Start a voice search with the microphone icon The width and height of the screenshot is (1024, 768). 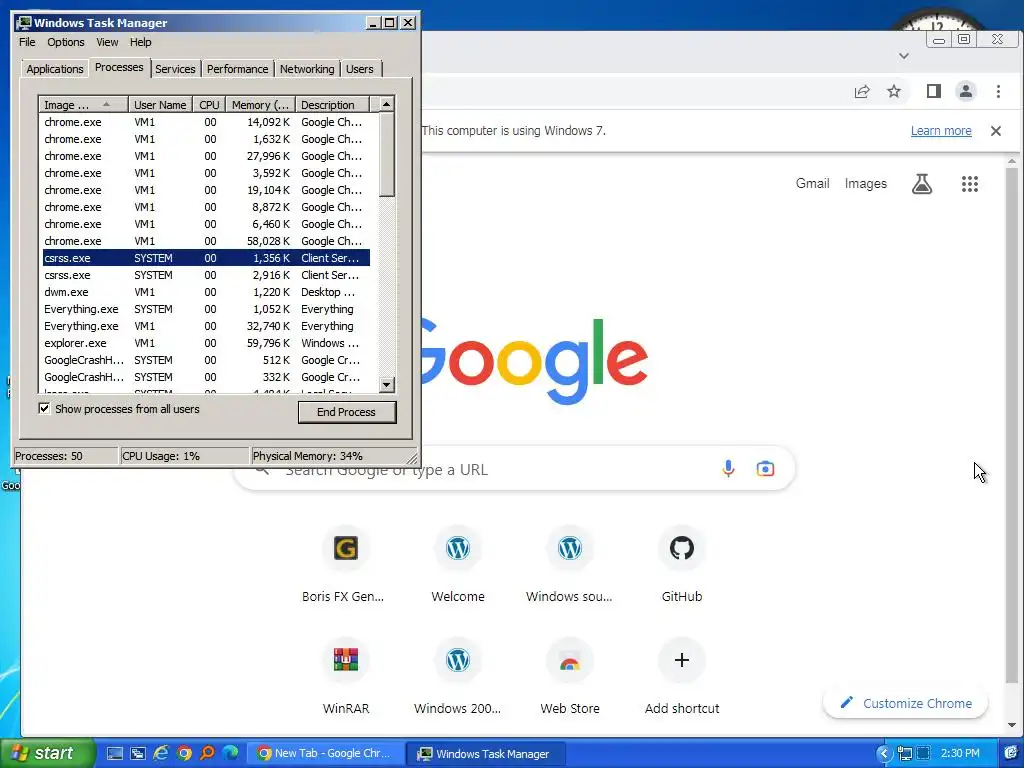(x=728, y=468)
